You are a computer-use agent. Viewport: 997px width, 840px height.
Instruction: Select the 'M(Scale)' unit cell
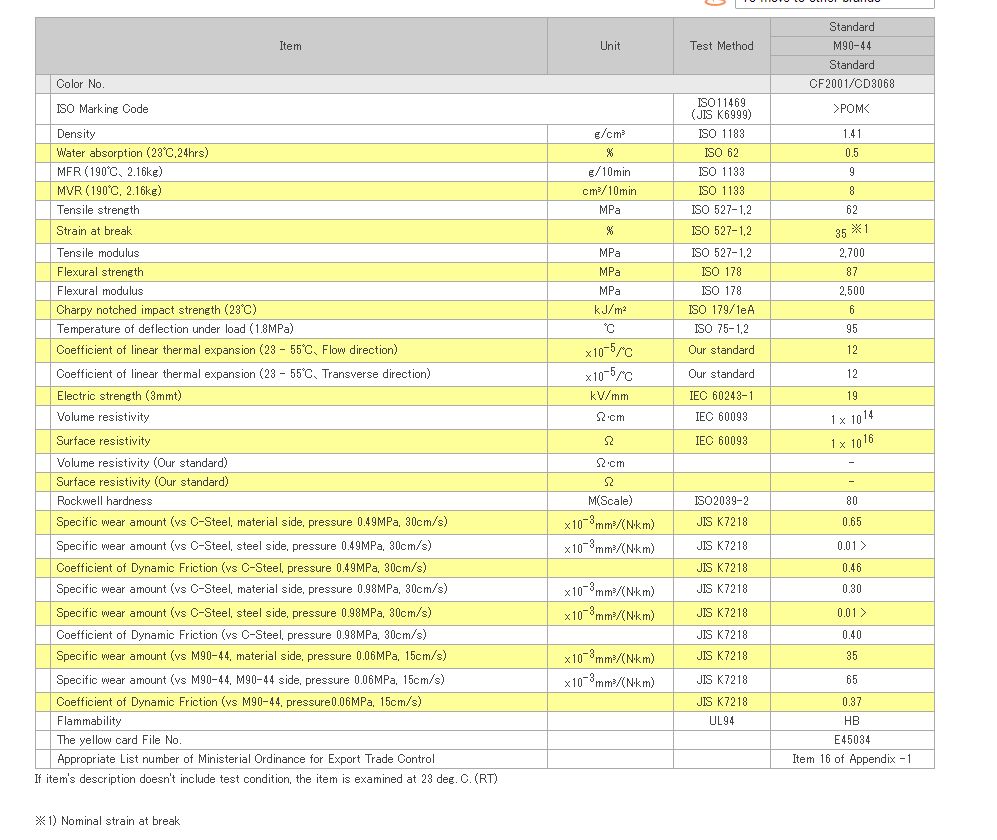coord(610,501)
